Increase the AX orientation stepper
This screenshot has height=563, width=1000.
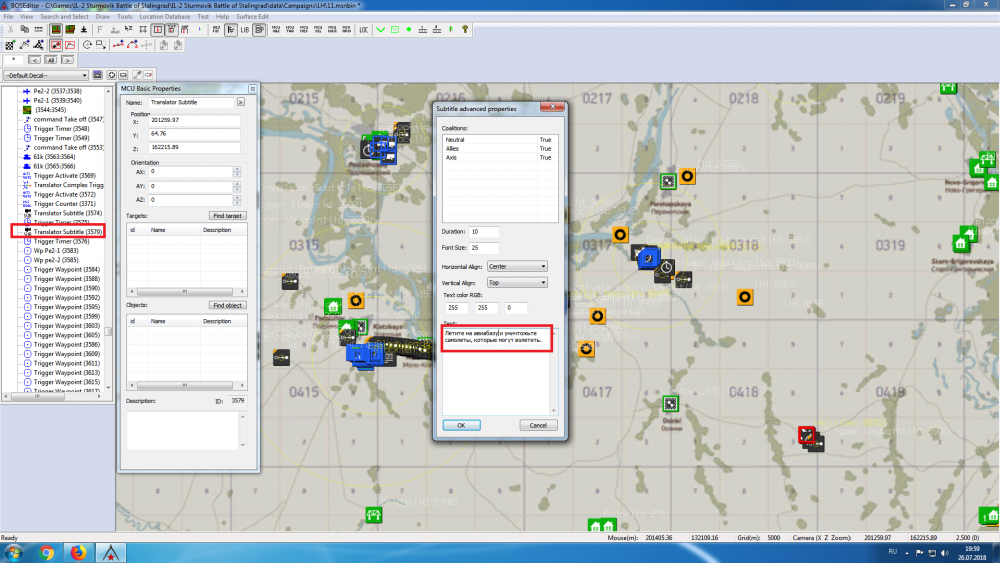coord(236,169)
